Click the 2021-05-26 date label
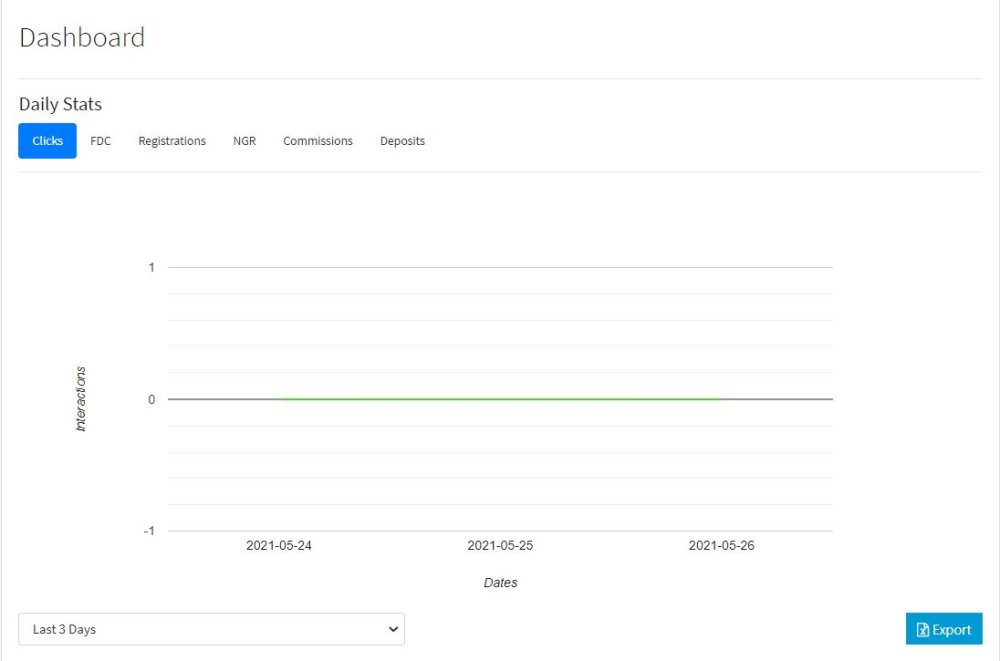The width and height of the screenshot is (1000, 661). coord(721,546)
